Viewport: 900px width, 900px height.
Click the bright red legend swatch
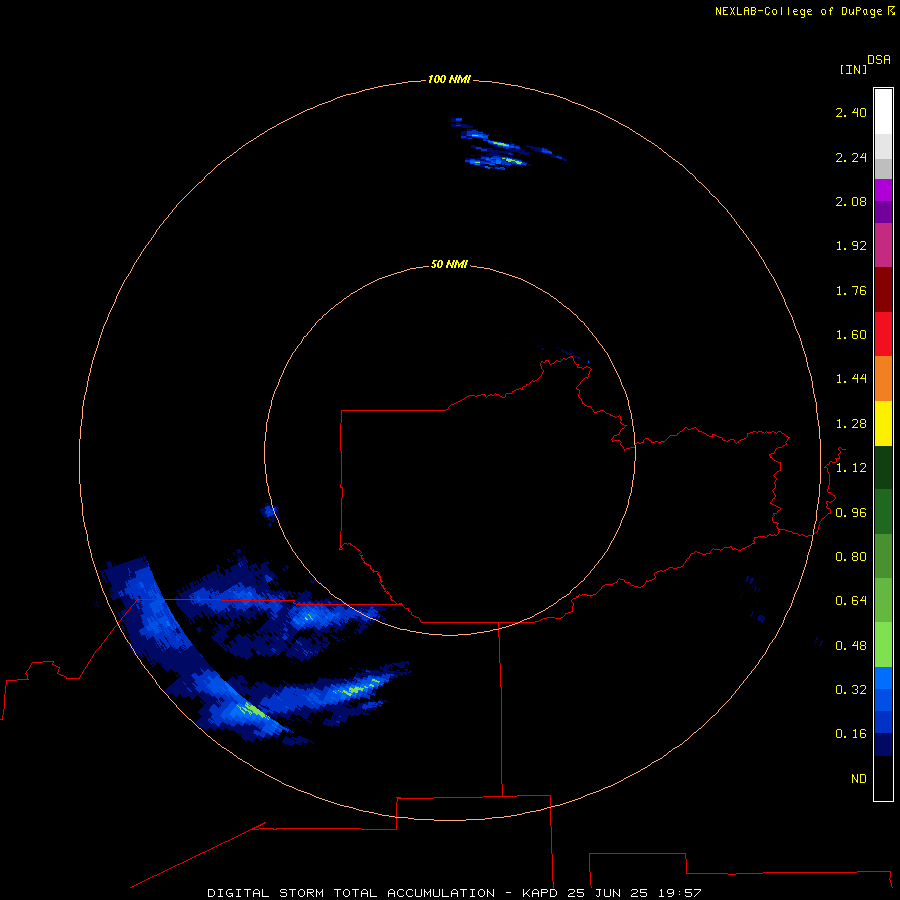[x=883, y=334]
